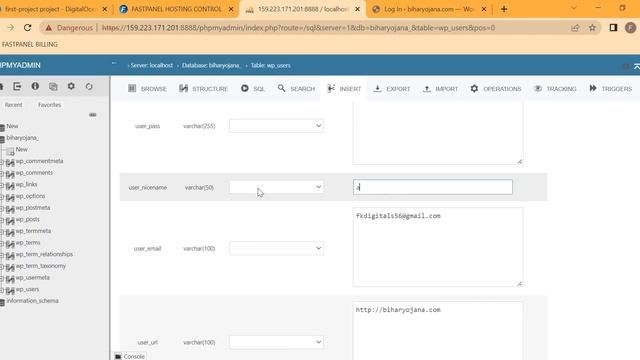Select the wp_options table
Image resolution: width=640 pixels, height=360 pixels.
coord(30,196)
